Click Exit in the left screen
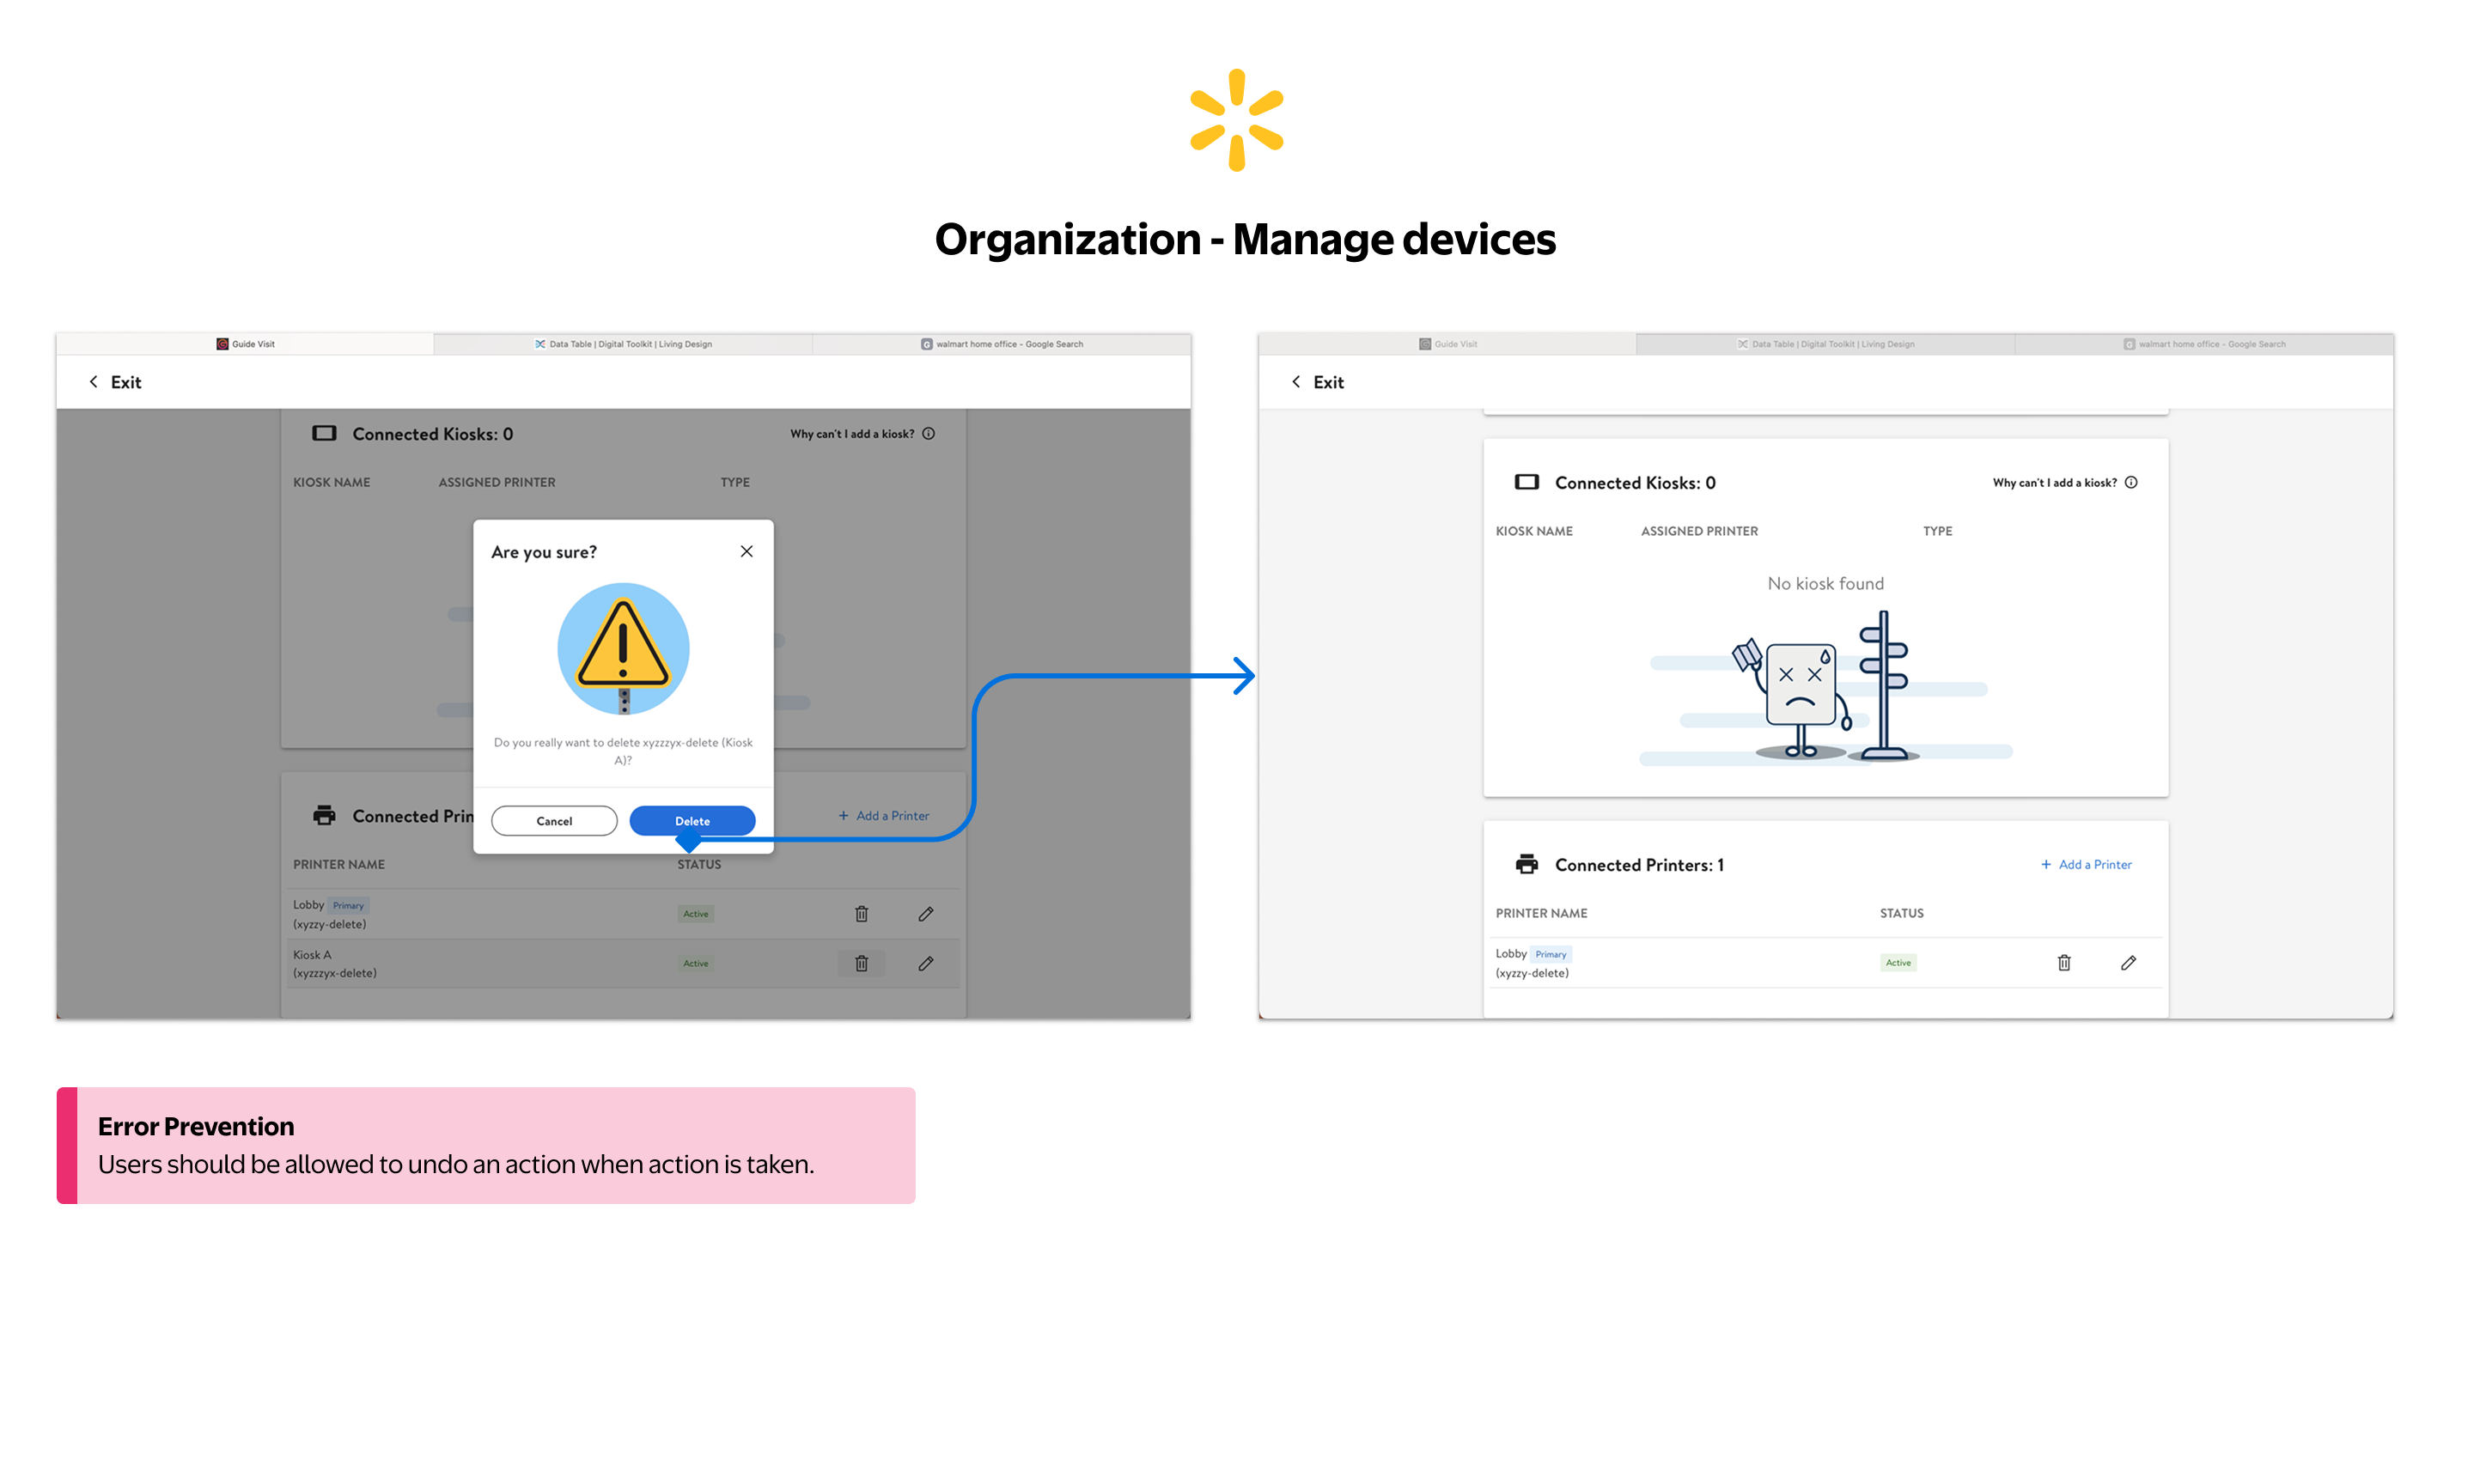Screen dimensions: 2474x1484 click(x=126, y=382)
